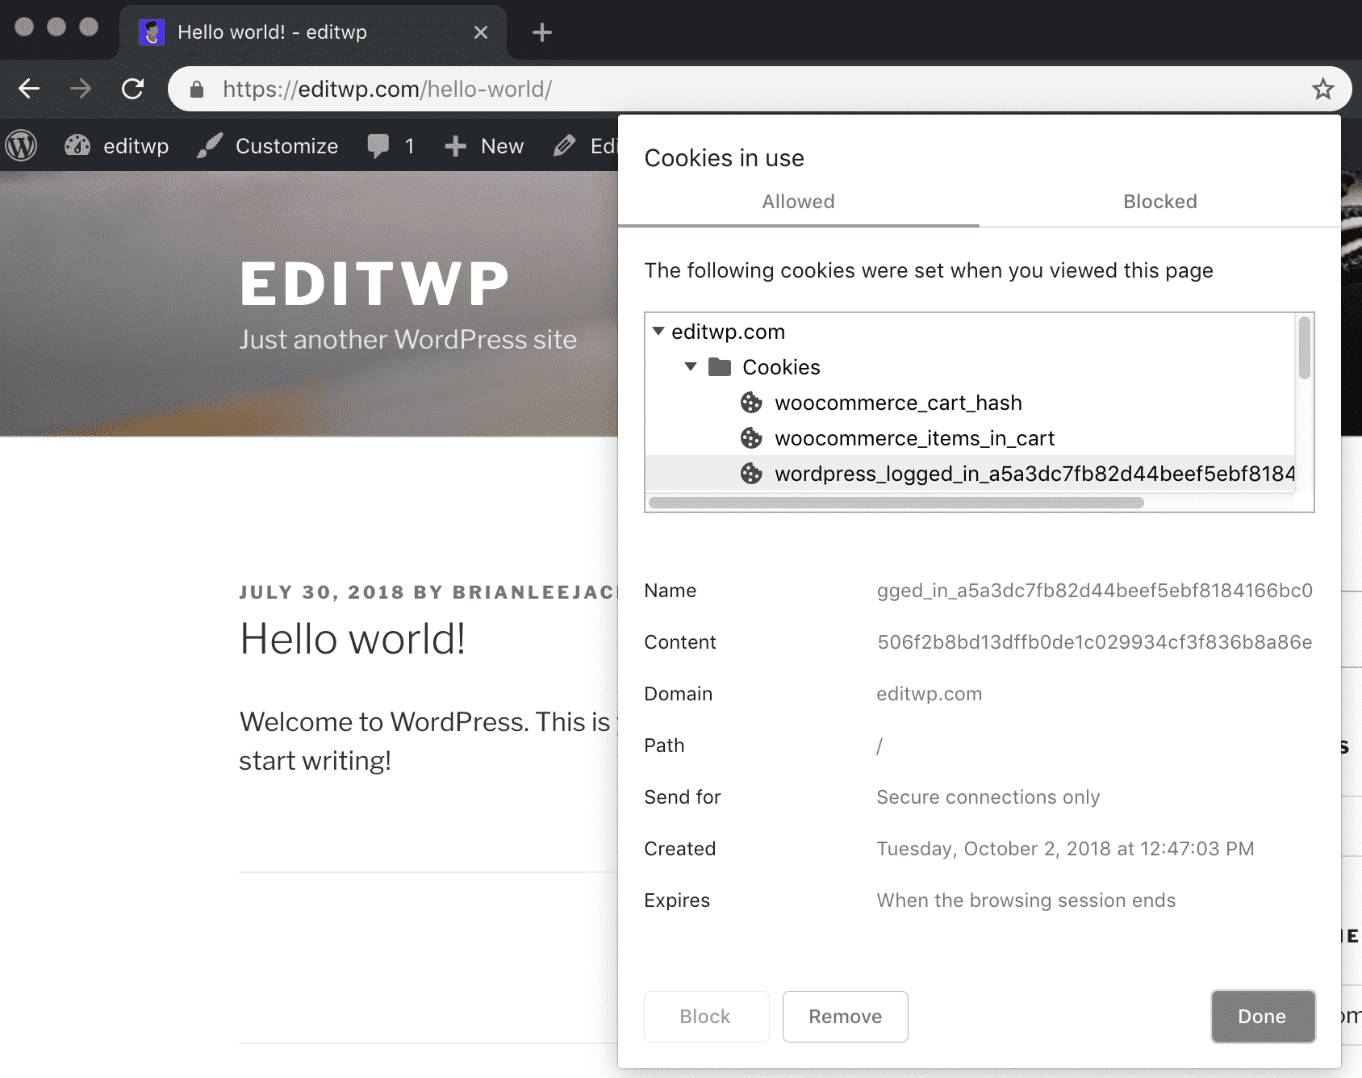Click the padlock icon in address bar
Screen dimensions: 1362x1078
(x=196, y=89)
